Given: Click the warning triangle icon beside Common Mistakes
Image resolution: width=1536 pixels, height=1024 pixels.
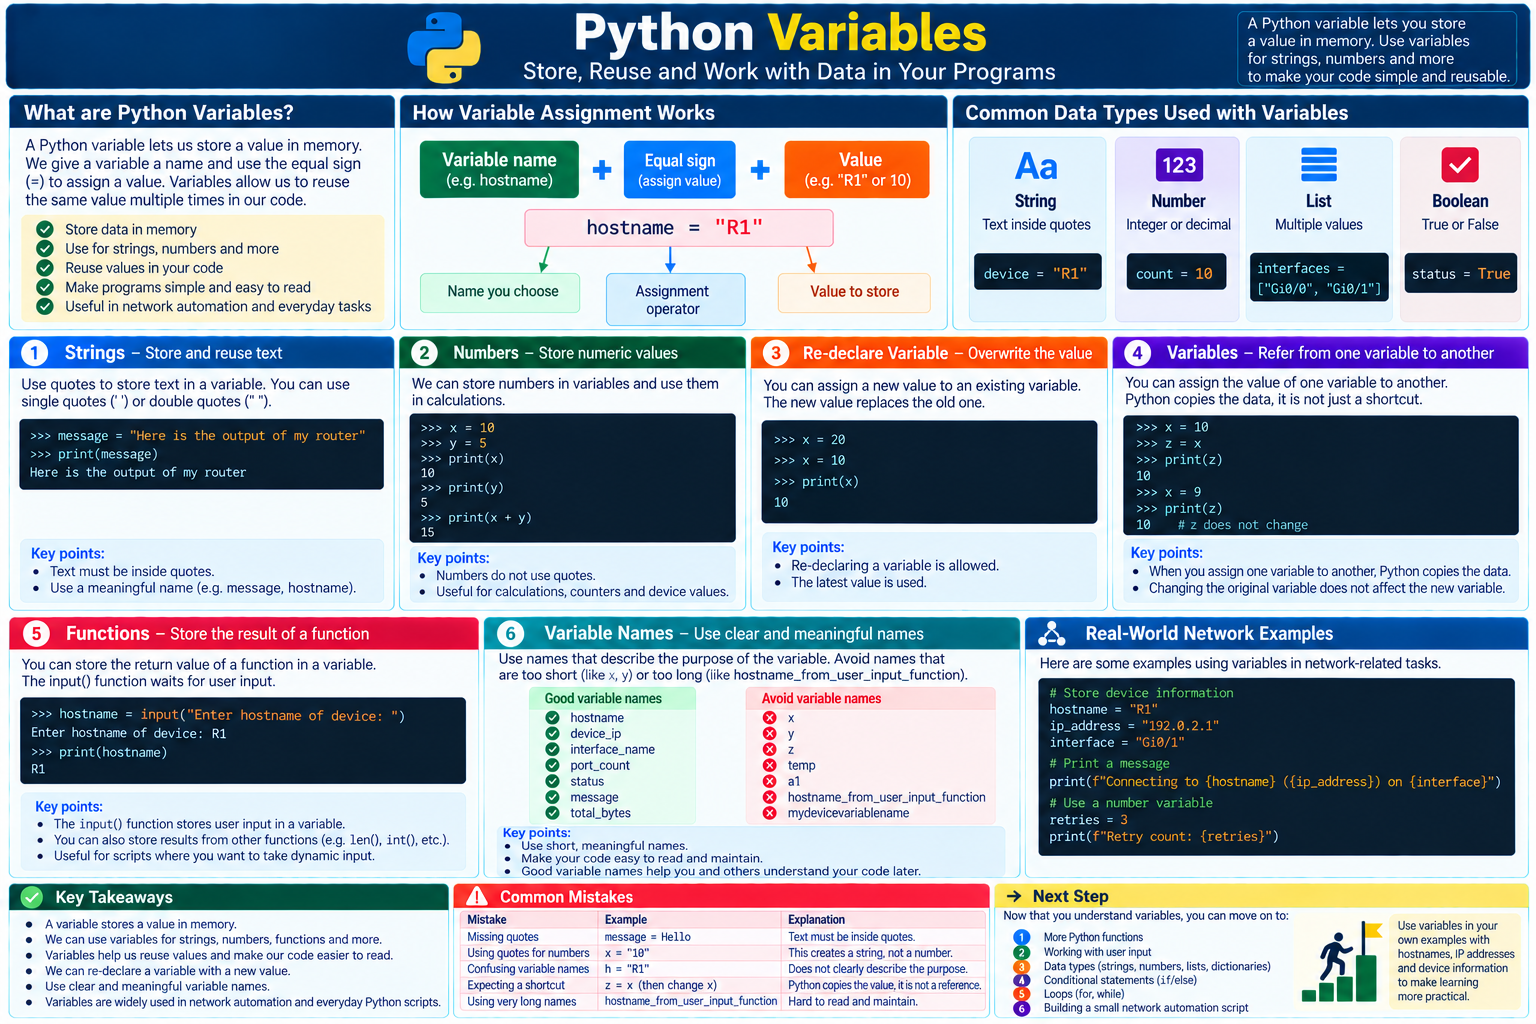Looking at the screenshot, I should tap(477, 896).
